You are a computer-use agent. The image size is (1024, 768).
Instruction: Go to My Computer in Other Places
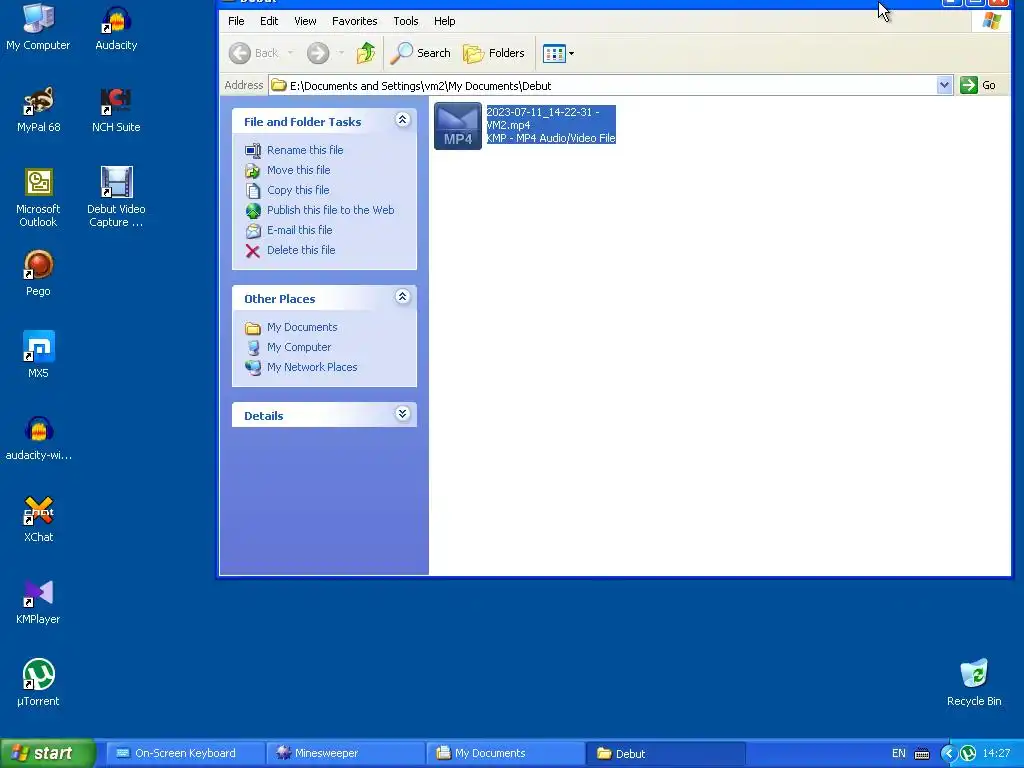click(x=299, y=347)
